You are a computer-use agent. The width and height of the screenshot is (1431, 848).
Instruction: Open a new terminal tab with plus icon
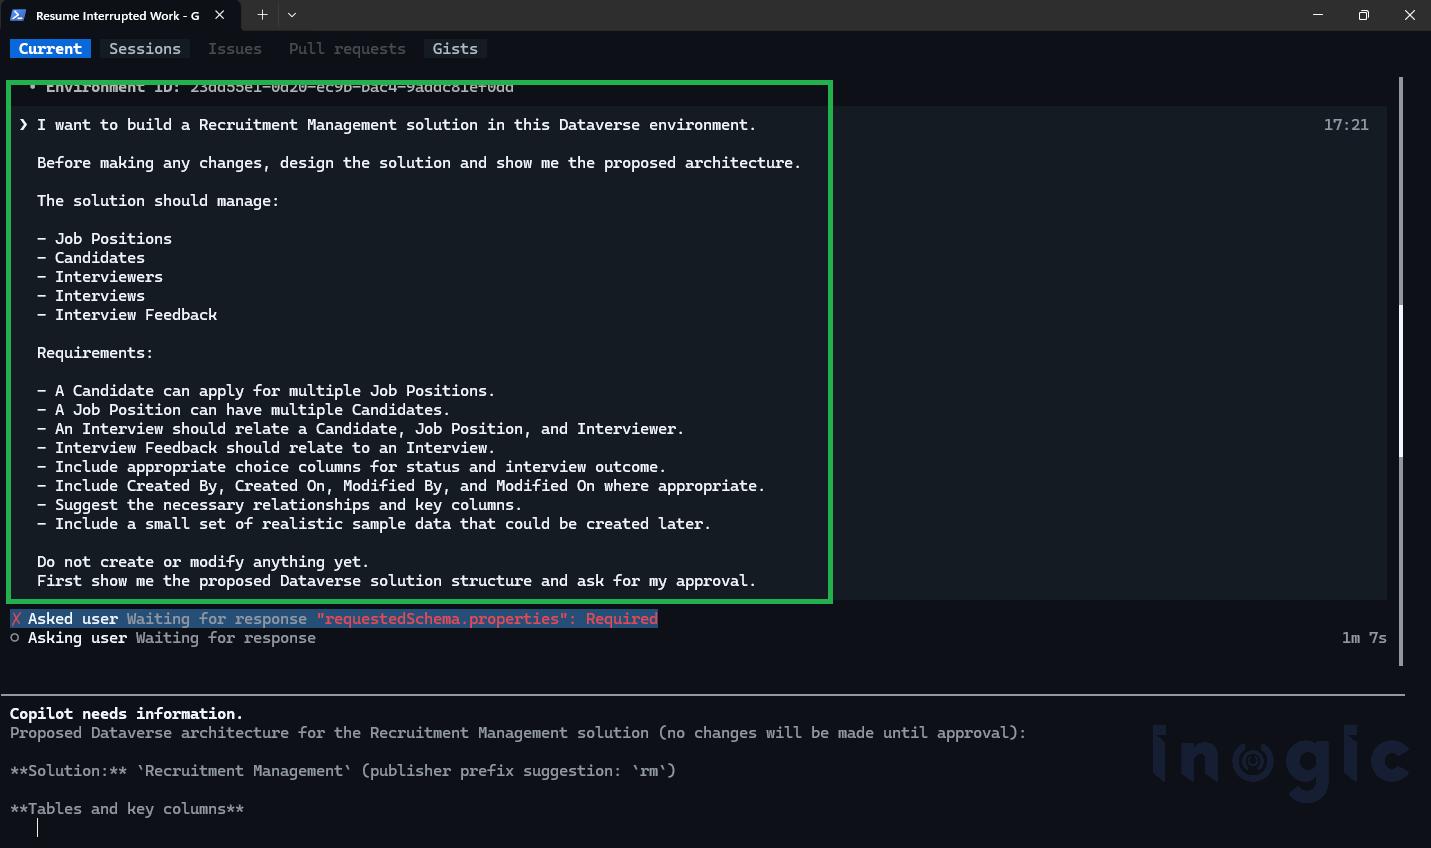pos(262,15)
